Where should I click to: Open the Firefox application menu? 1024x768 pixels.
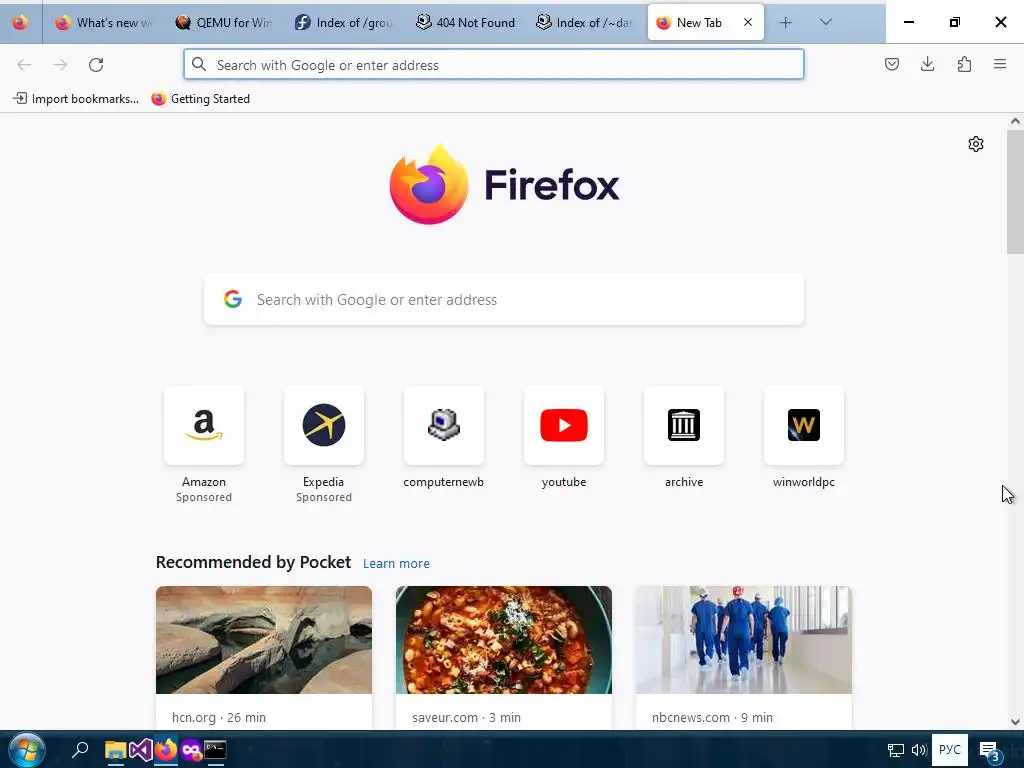pos(1000,64)
